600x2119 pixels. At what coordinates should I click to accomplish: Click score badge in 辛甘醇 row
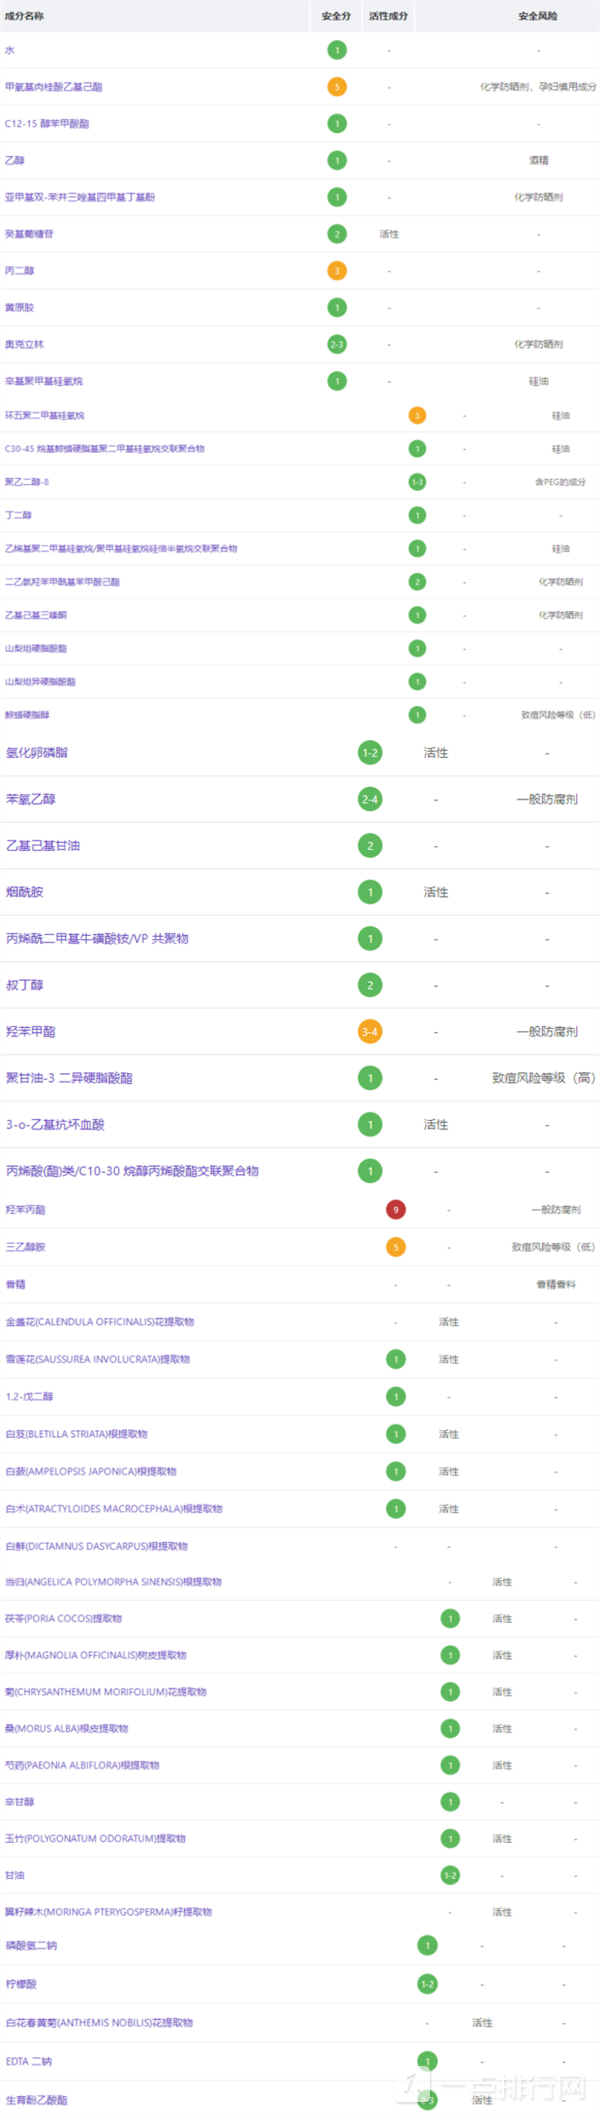[450, 1802]
